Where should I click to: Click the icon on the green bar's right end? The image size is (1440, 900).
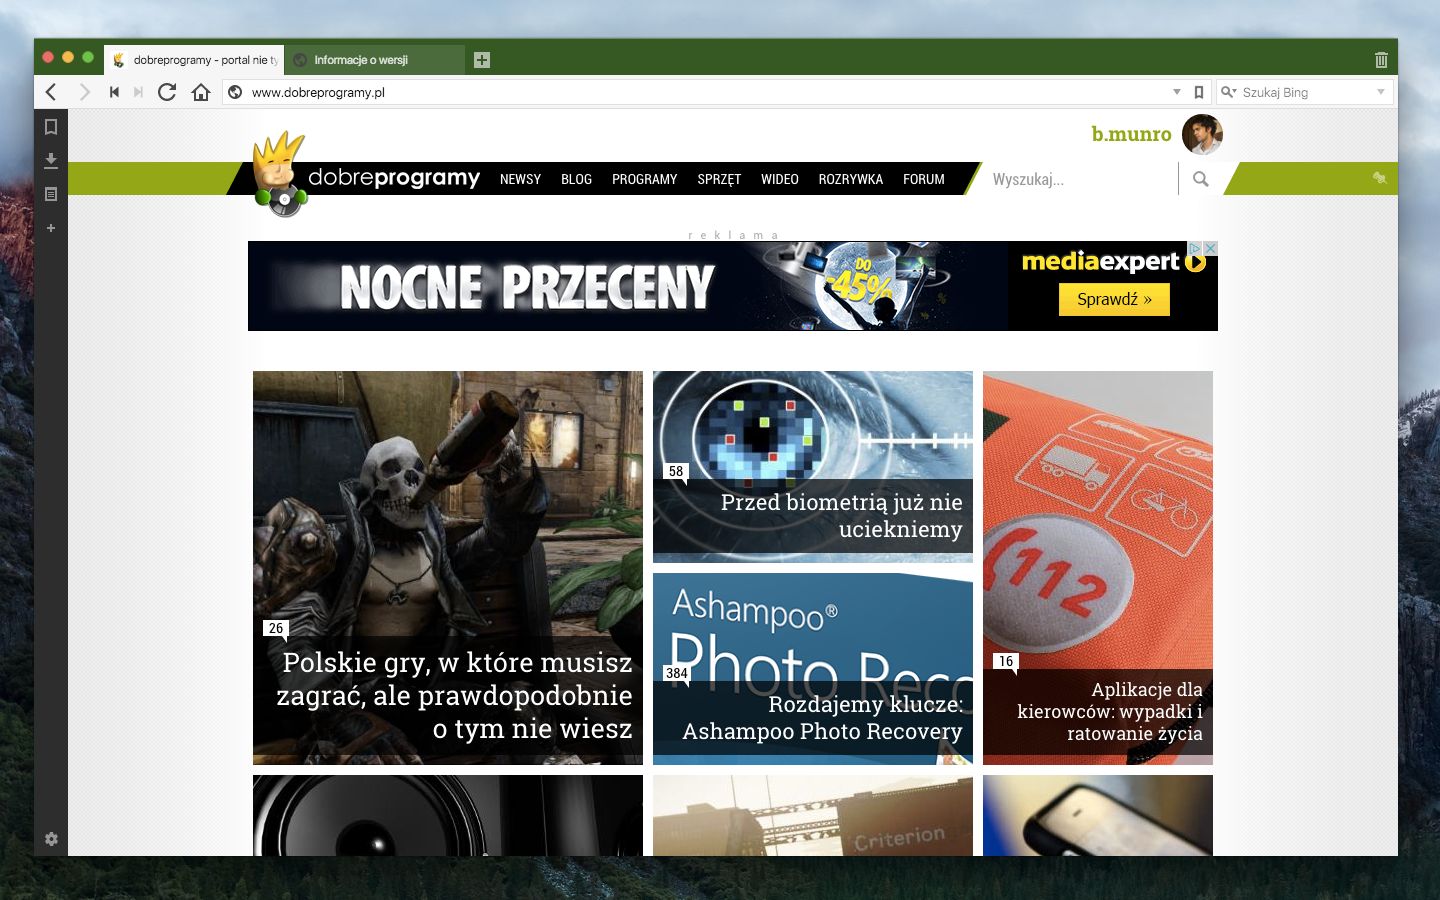click(x=1379, y=177)
